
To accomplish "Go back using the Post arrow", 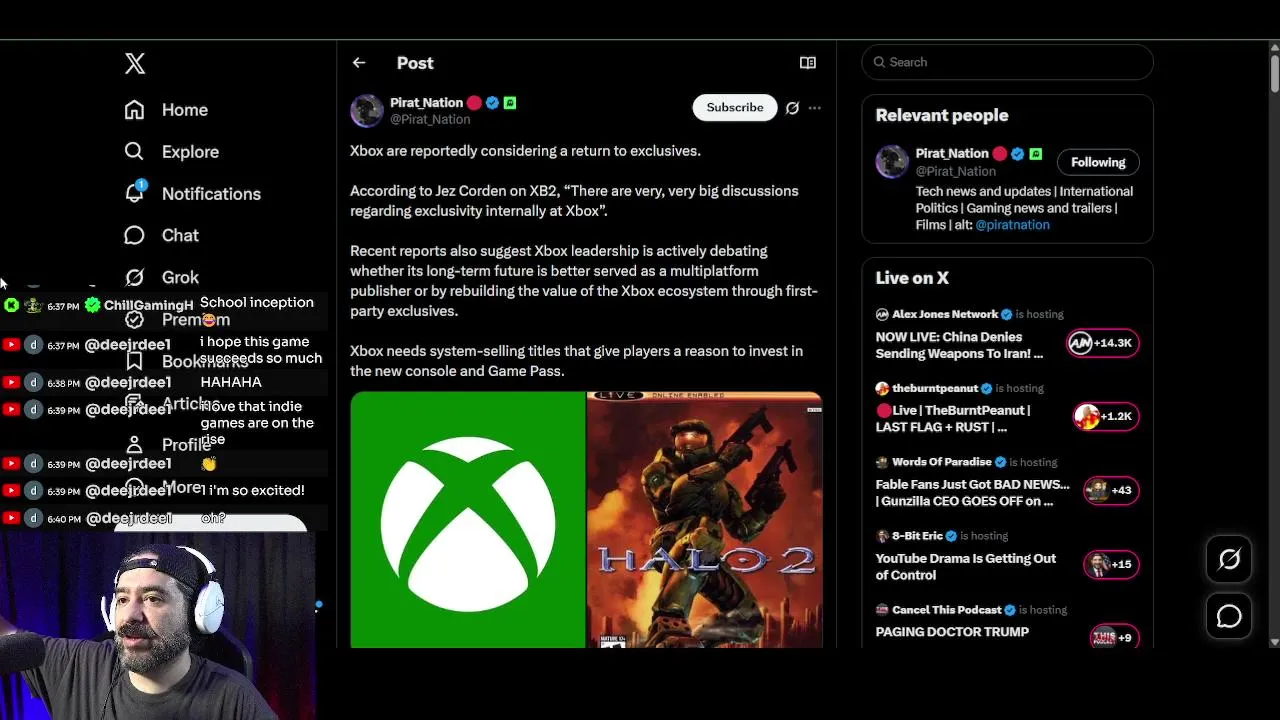I will [x=359, y=63].
